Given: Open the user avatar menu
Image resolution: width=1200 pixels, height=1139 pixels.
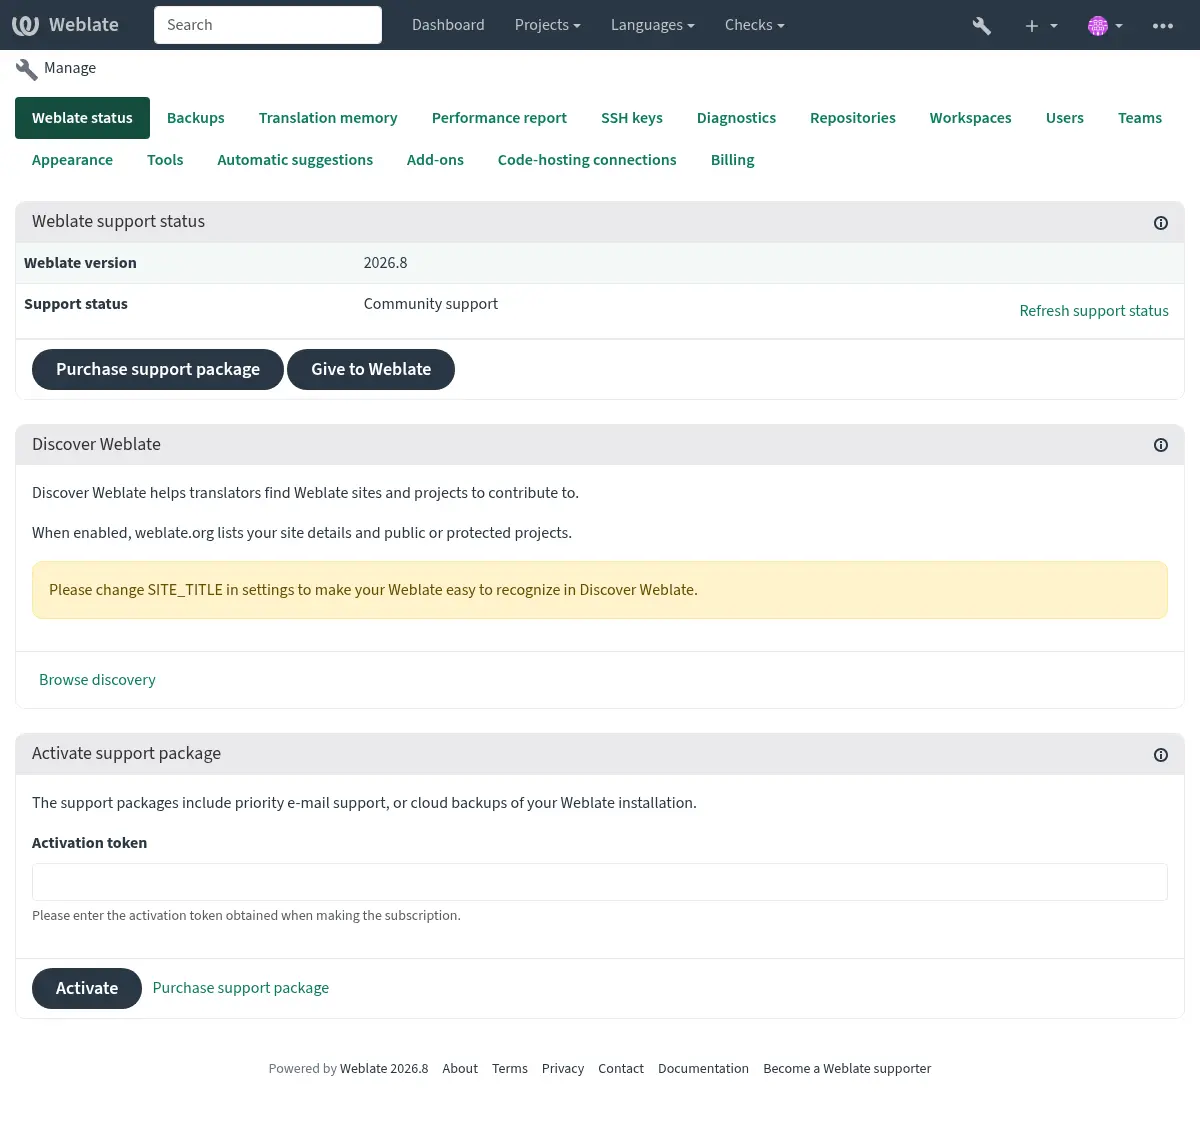Looking at the screenshot, I should tap(1105, 25).
